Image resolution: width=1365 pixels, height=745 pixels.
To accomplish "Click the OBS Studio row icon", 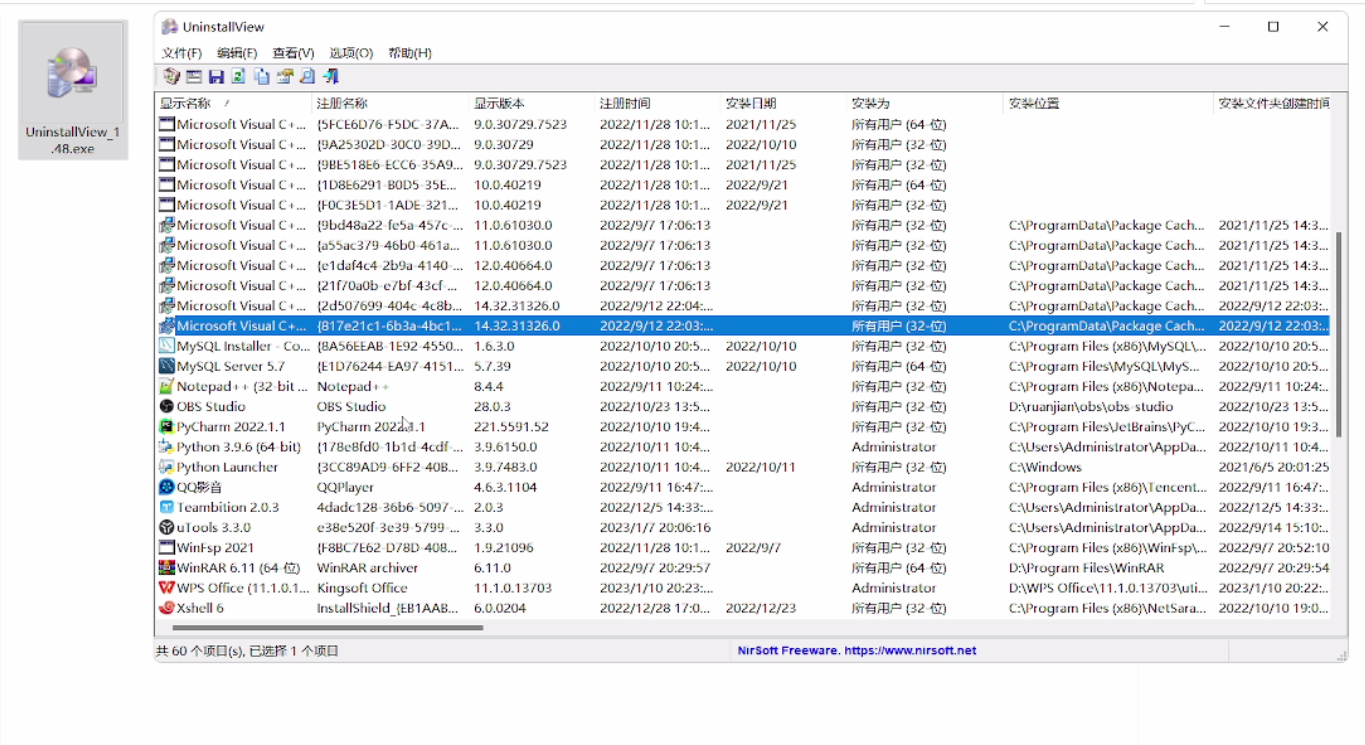I will tap(167, 407).
